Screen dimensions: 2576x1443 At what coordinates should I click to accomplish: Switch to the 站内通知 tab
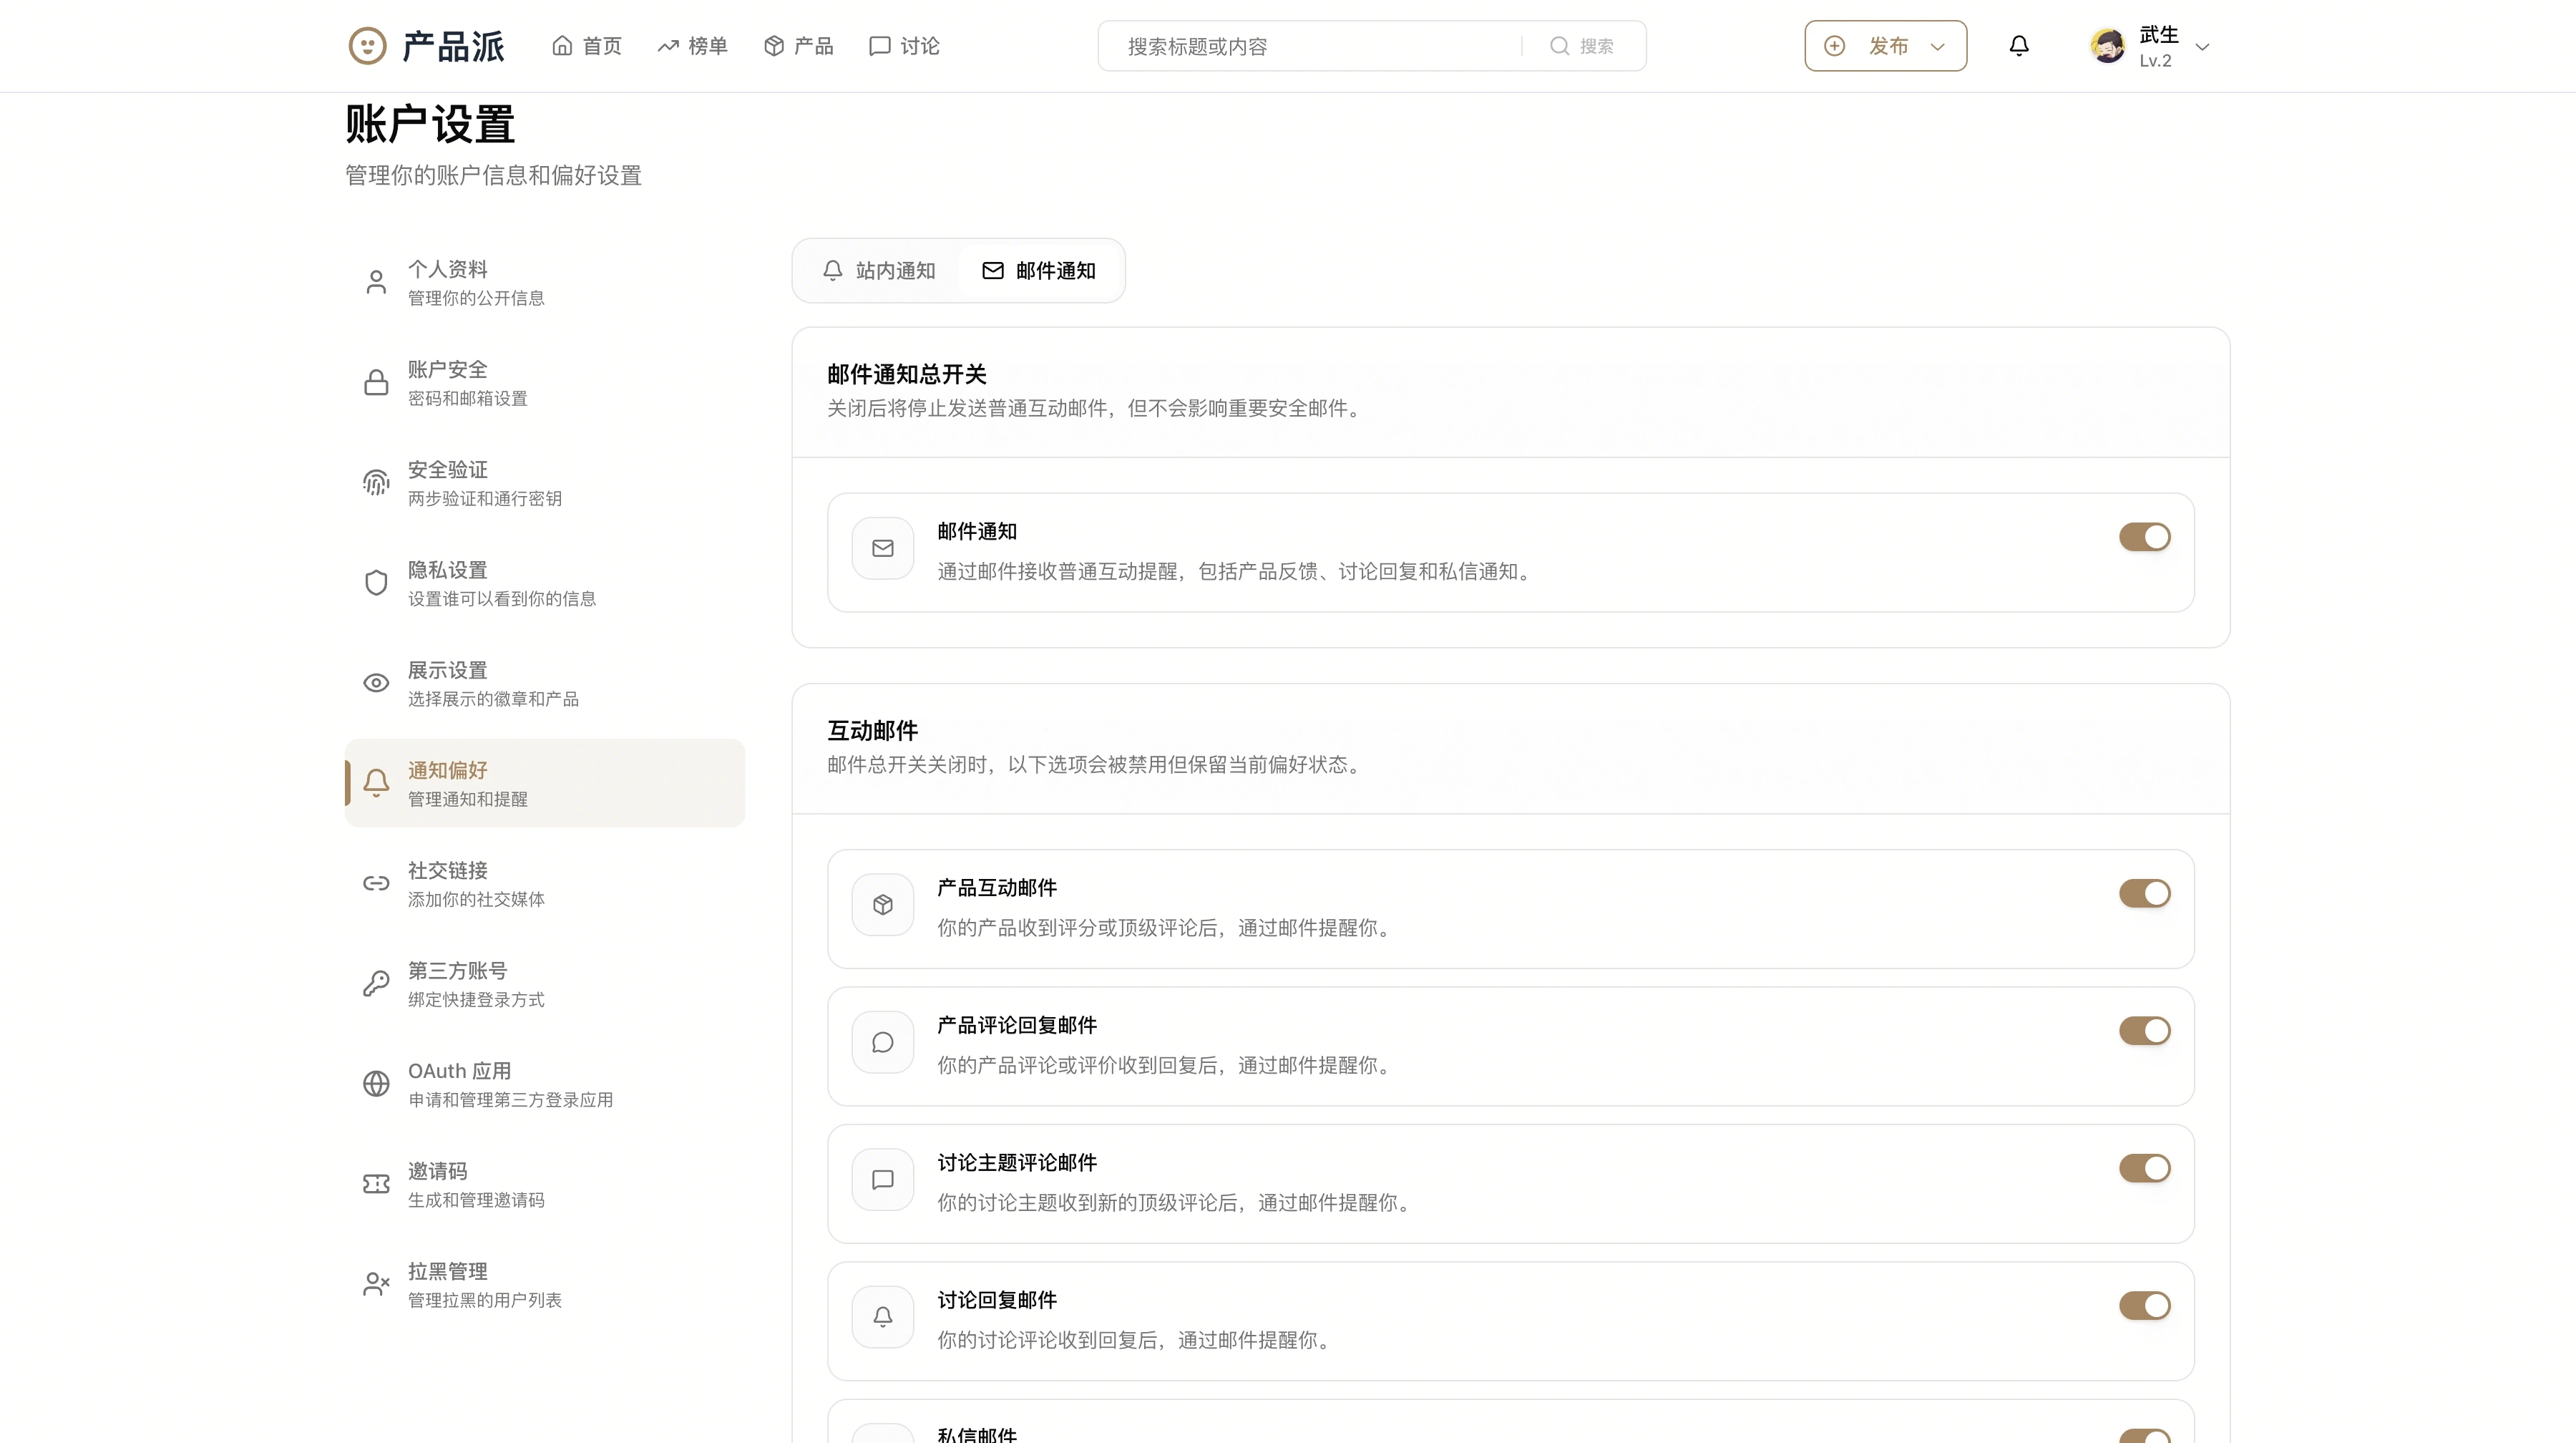879,271
